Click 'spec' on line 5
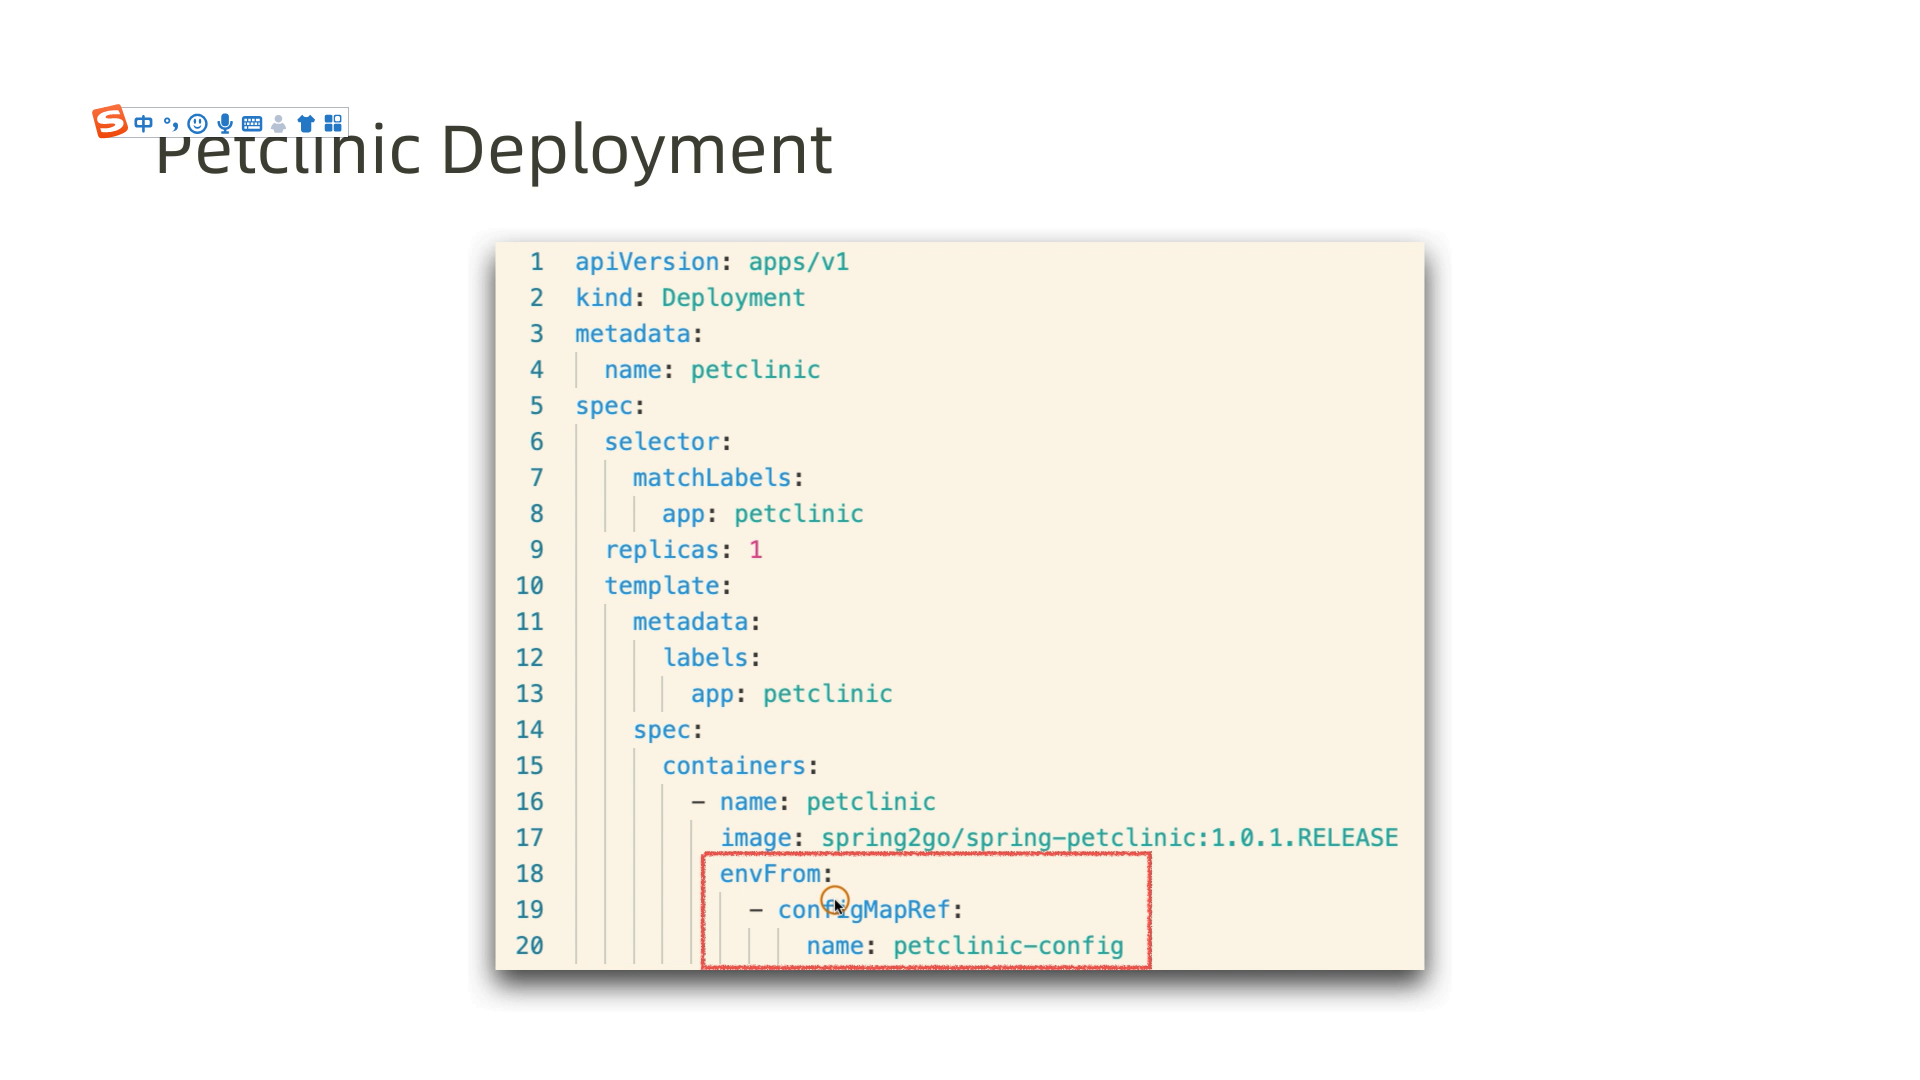The image size is (1920, 1080). click(x=604, y=406)
